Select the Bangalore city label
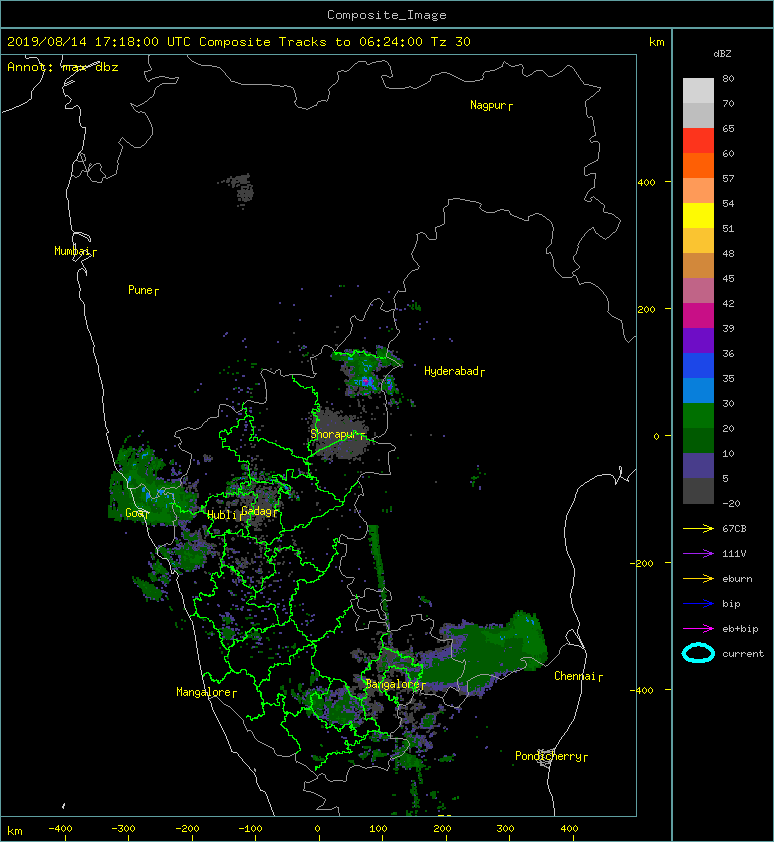The image size is (774, 842). (393, 684)
